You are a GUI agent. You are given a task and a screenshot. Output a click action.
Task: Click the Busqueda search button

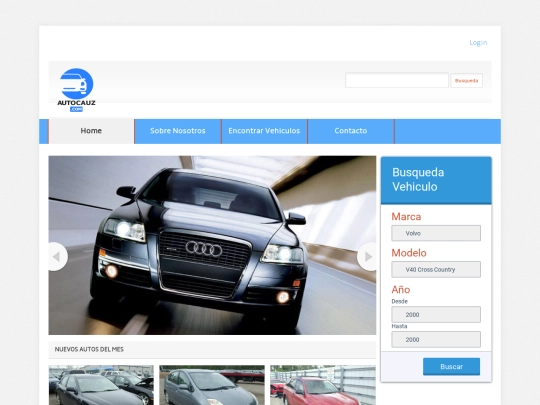[x=466, y=81]
